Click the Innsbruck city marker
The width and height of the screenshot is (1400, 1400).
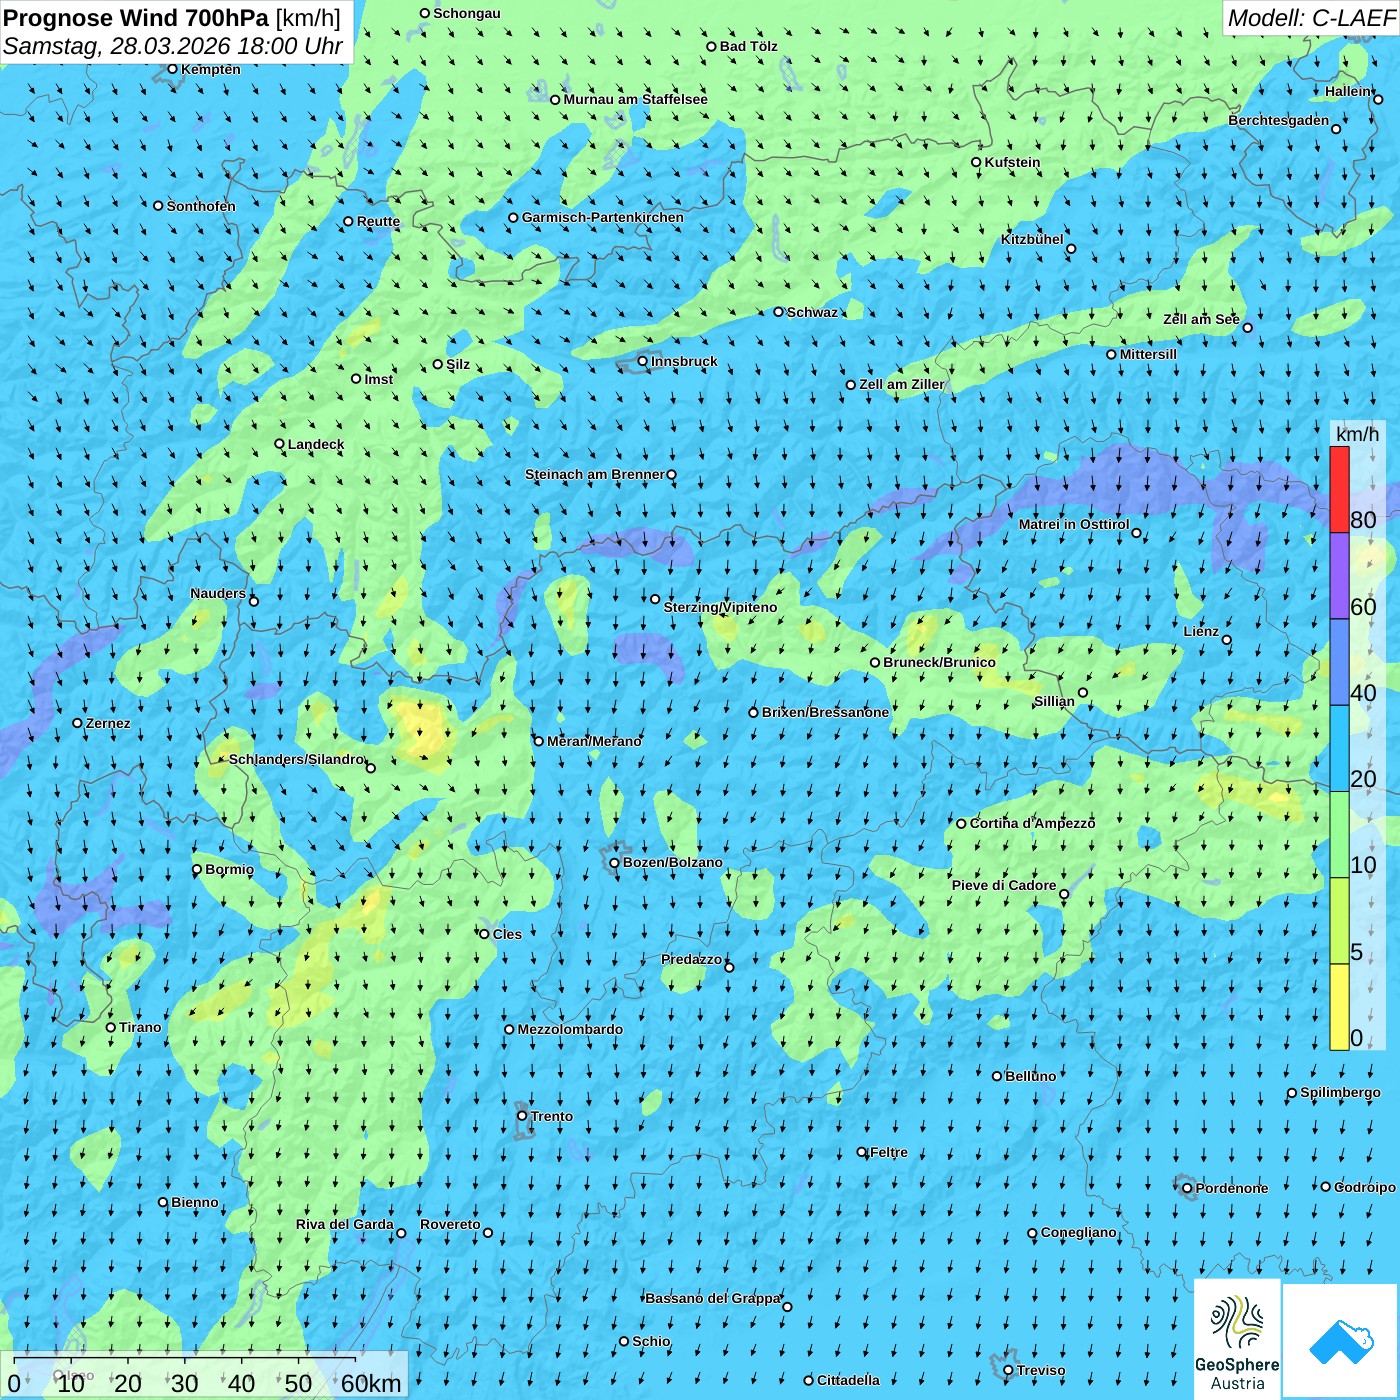[x=643, y=361]
